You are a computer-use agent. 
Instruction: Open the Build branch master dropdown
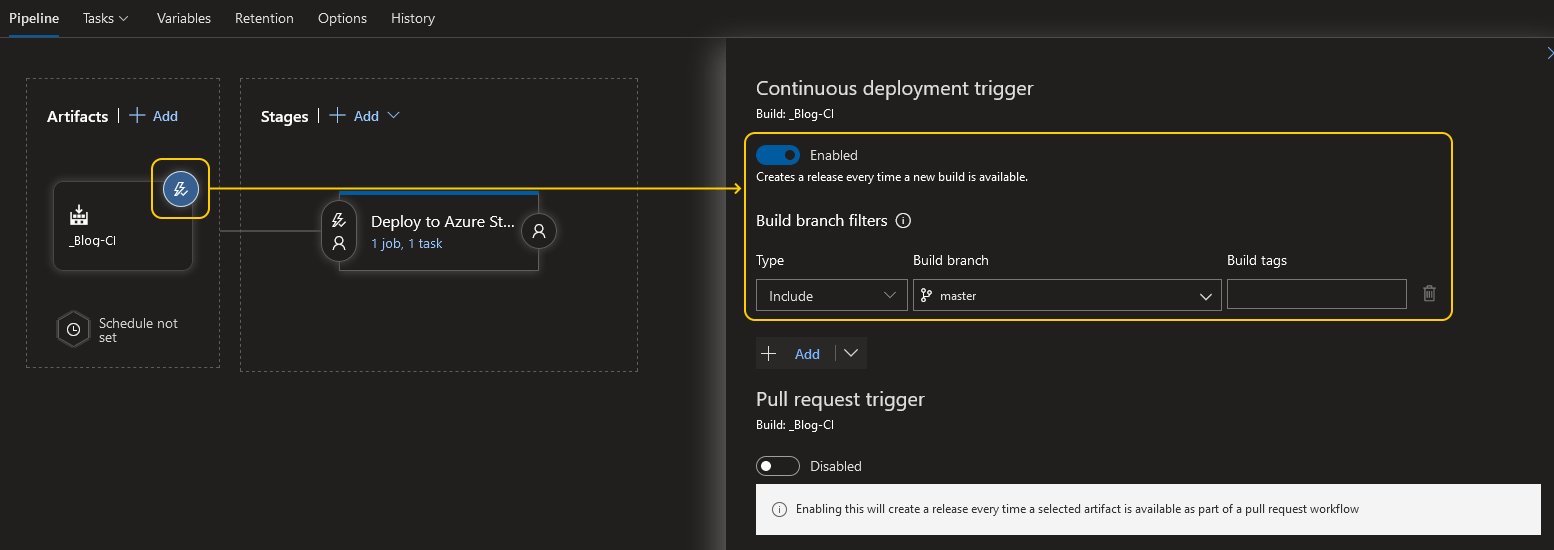(1067, 295)
